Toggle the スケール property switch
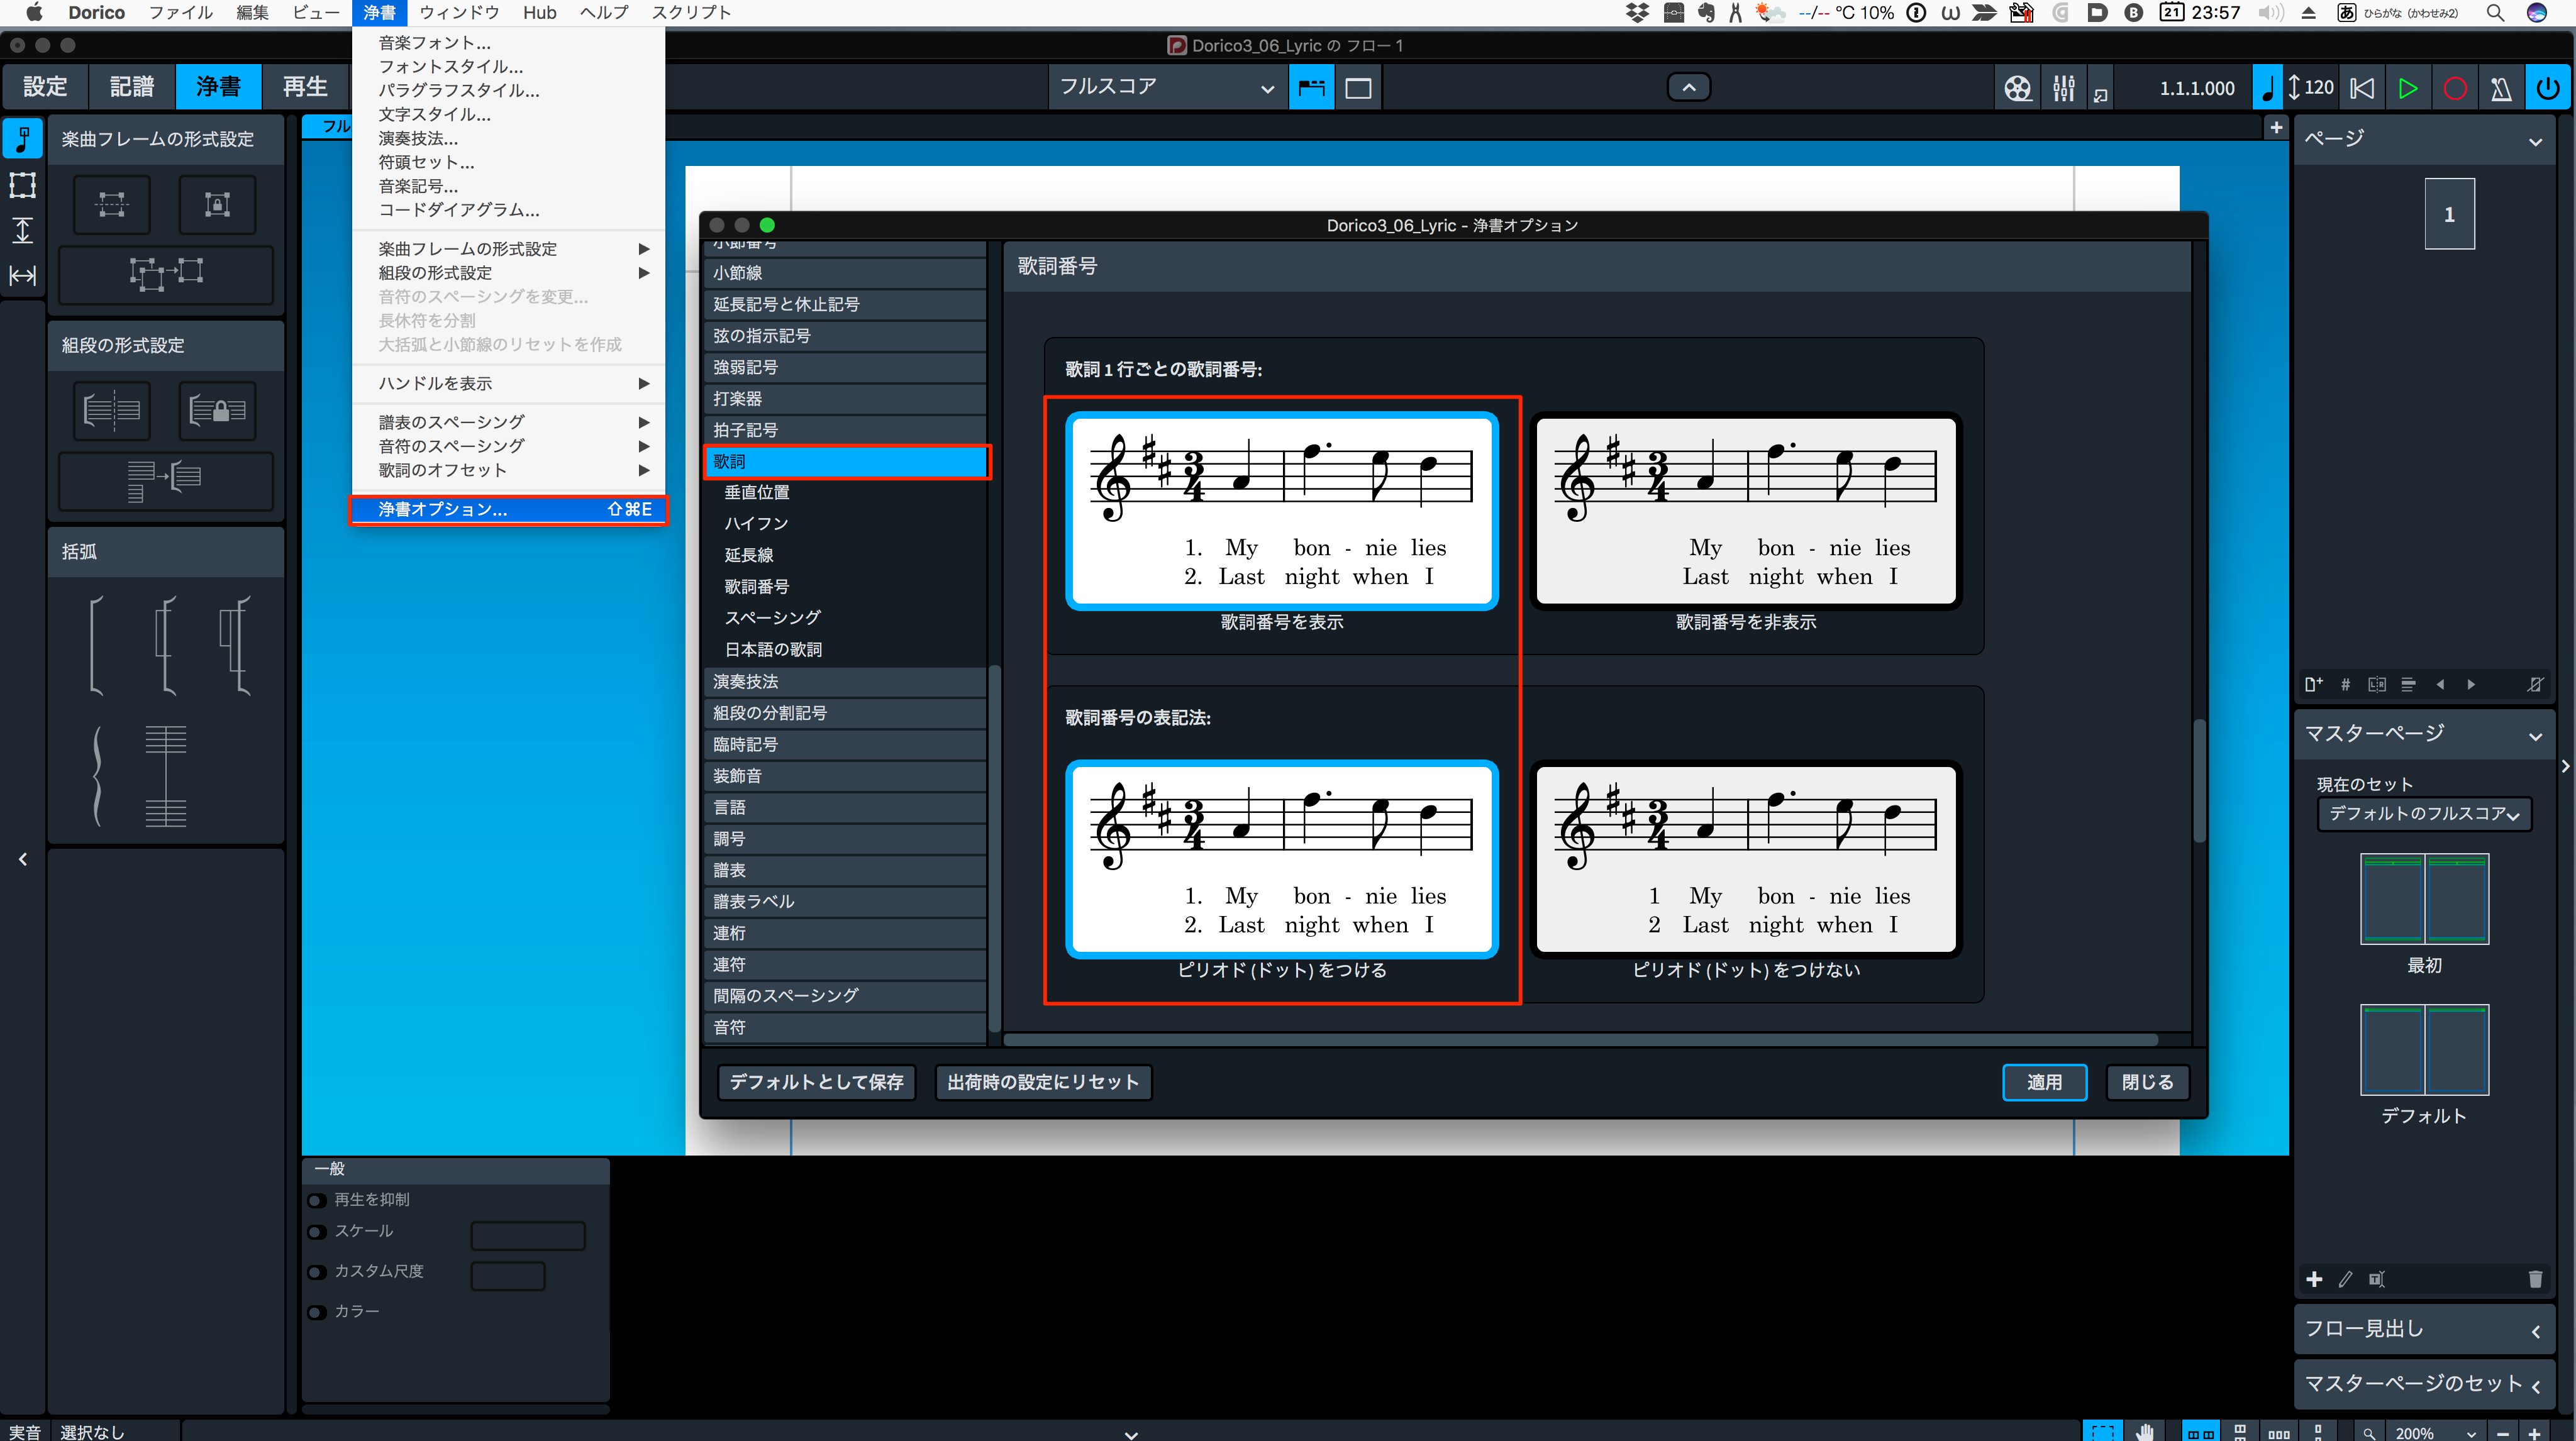This screenshot has width=2576, height=1441. point(317,1232)
